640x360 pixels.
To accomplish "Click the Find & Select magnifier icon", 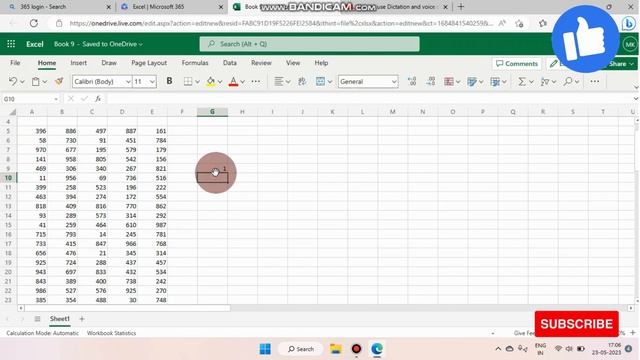I will [568, 82].
